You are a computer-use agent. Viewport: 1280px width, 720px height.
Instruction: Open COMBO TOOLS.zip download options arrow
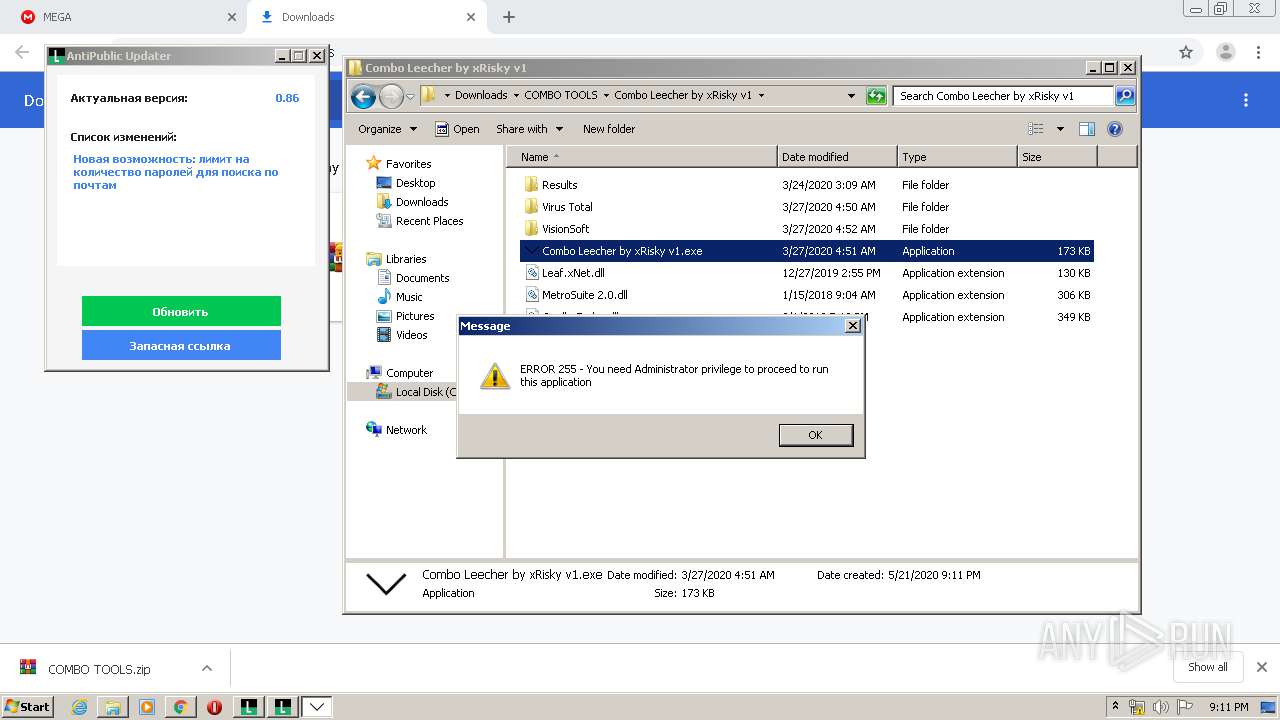coord(207,668)
